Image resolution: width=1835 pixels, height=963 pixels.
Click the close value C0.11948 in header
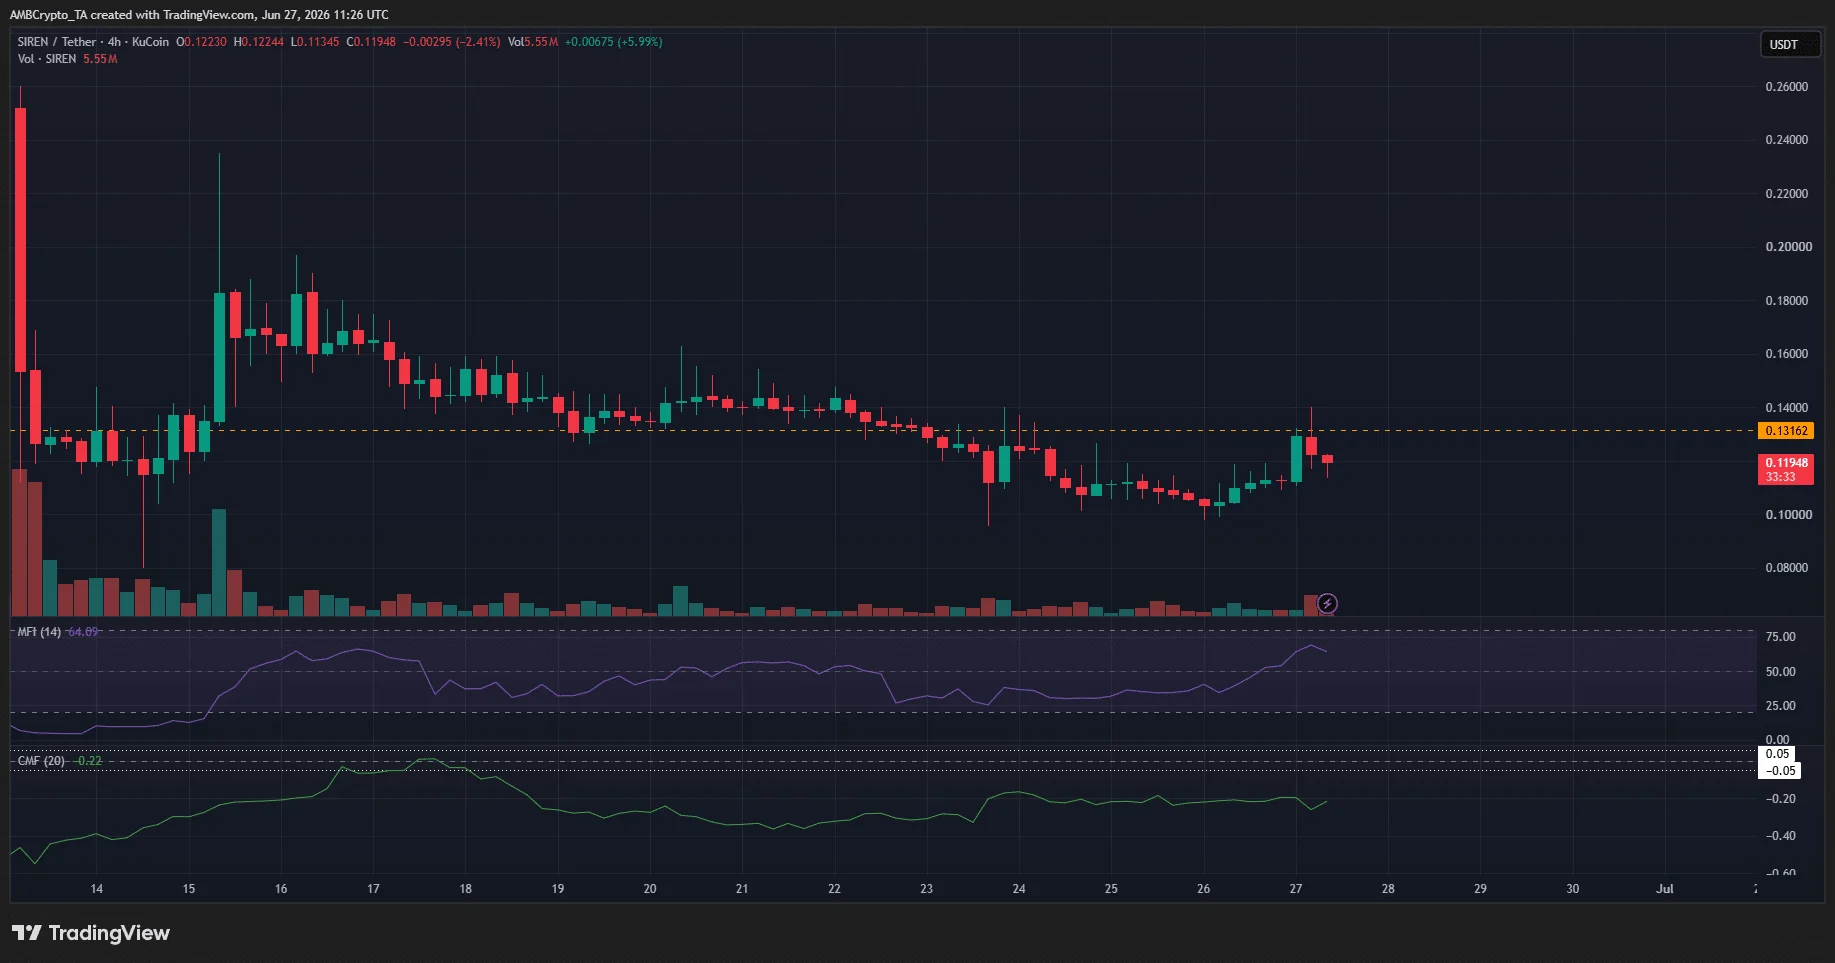tap(371, 42)
